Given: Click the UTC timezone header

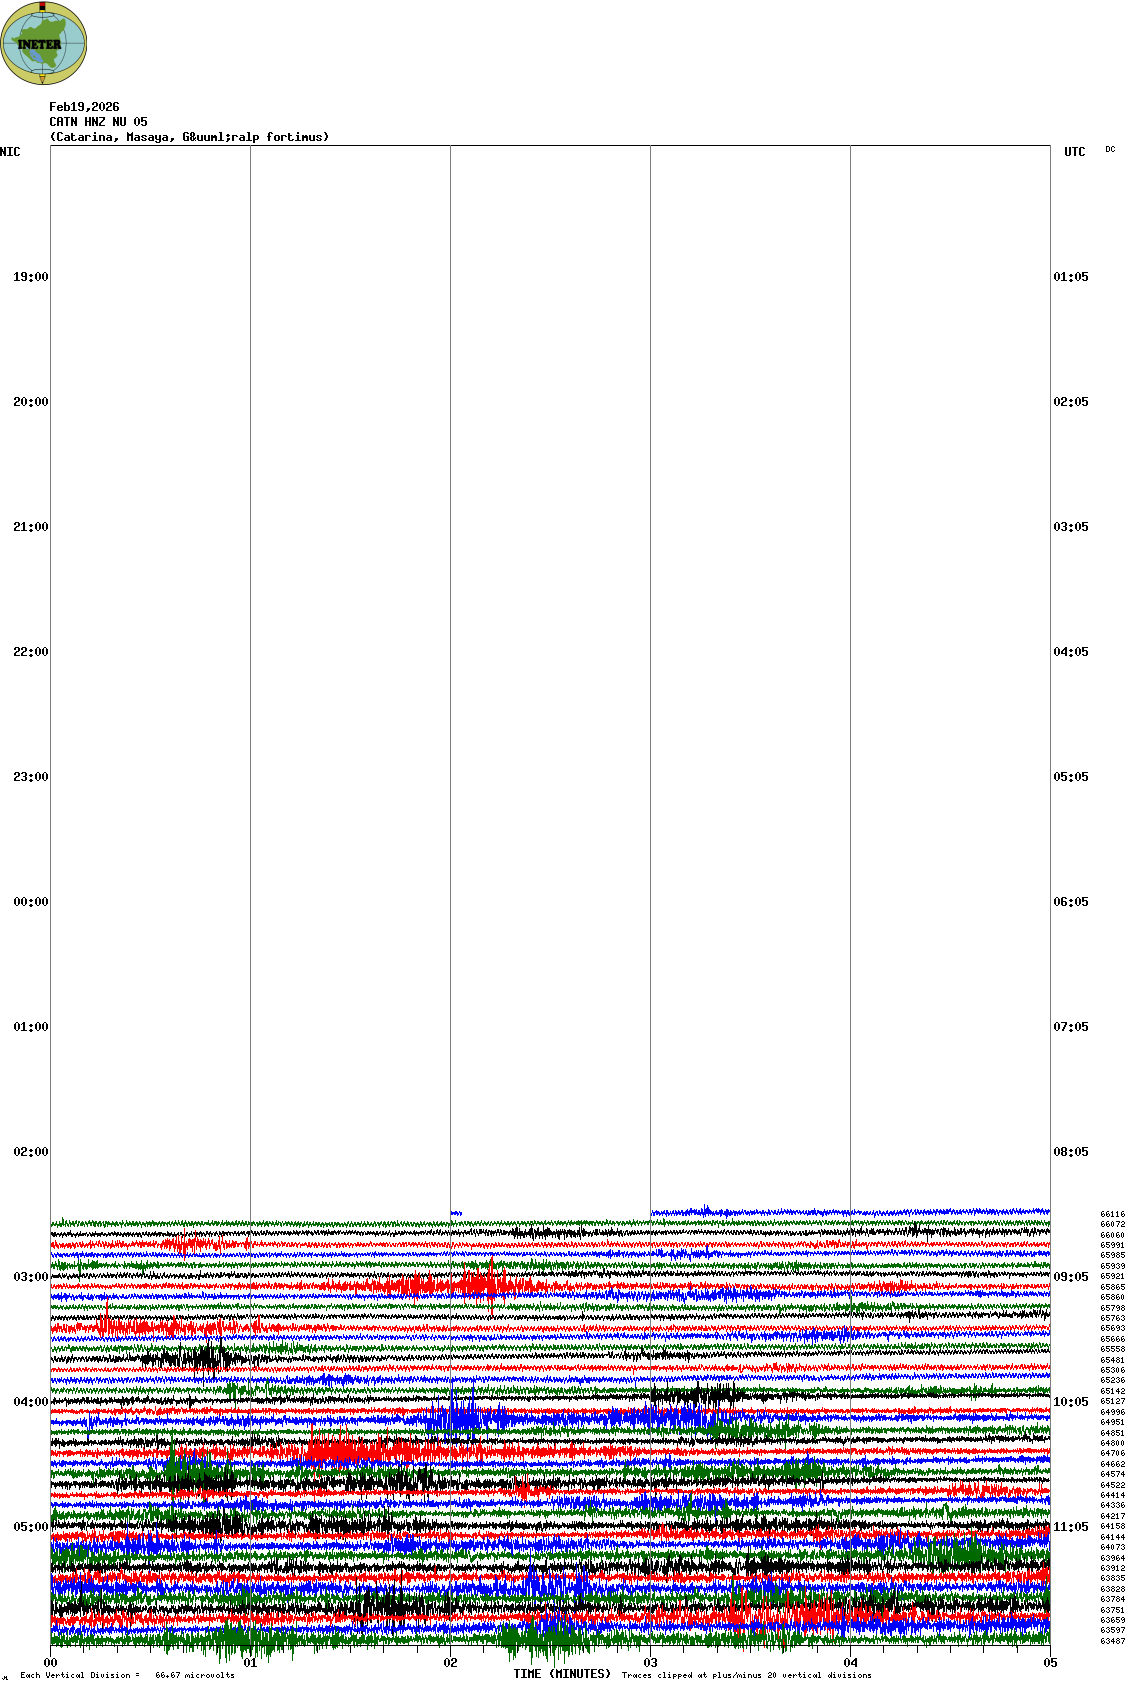Looking at the screenshot, I should click(x=1074, y=152).
